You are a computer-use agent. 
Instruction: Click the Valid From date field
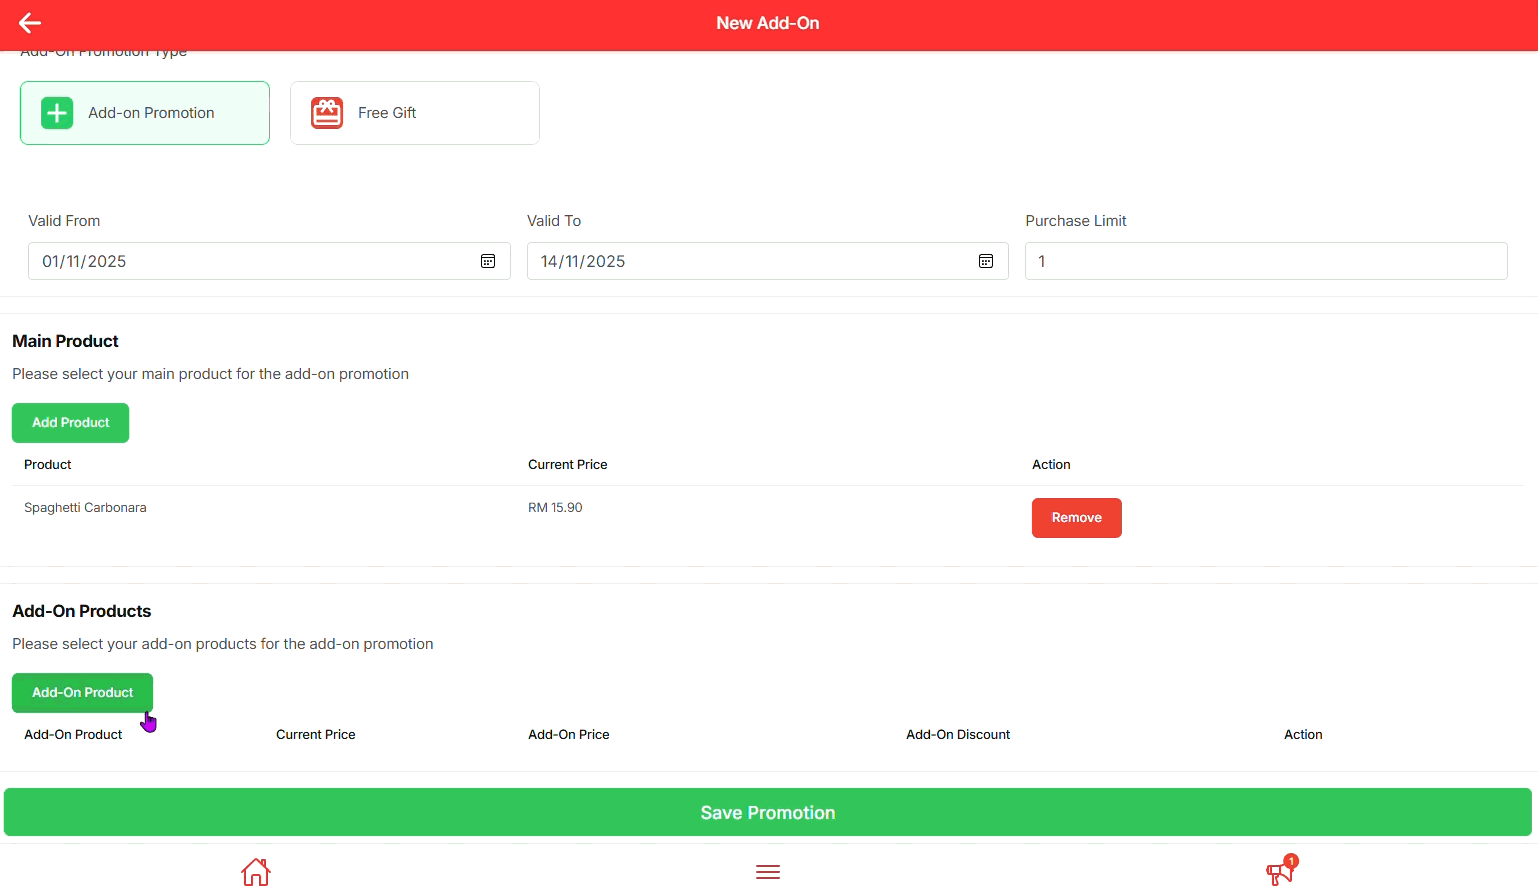pos(250,261)
